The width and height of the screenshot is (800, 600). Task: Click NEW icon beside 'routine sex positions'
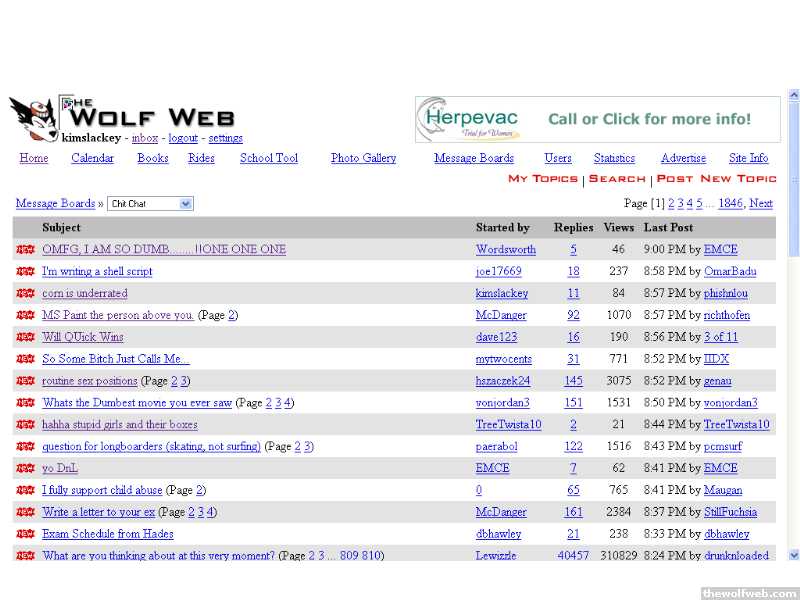coord(25,381)
